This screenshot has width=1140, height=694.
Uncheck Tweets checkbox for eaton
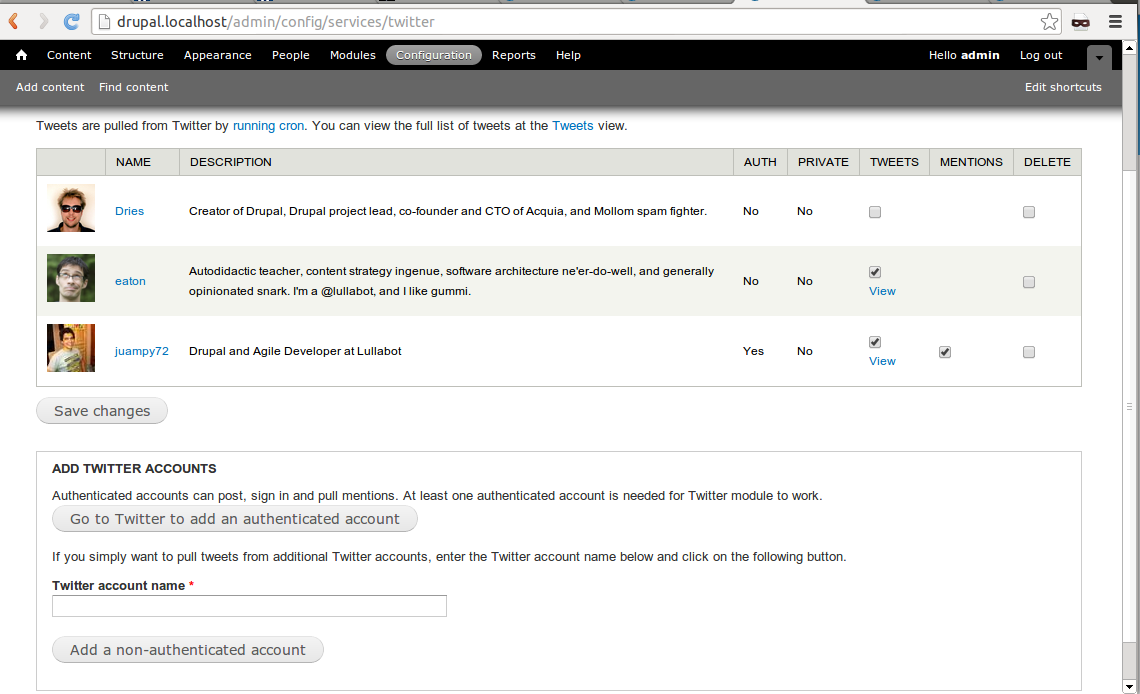[x=875, y=272]
